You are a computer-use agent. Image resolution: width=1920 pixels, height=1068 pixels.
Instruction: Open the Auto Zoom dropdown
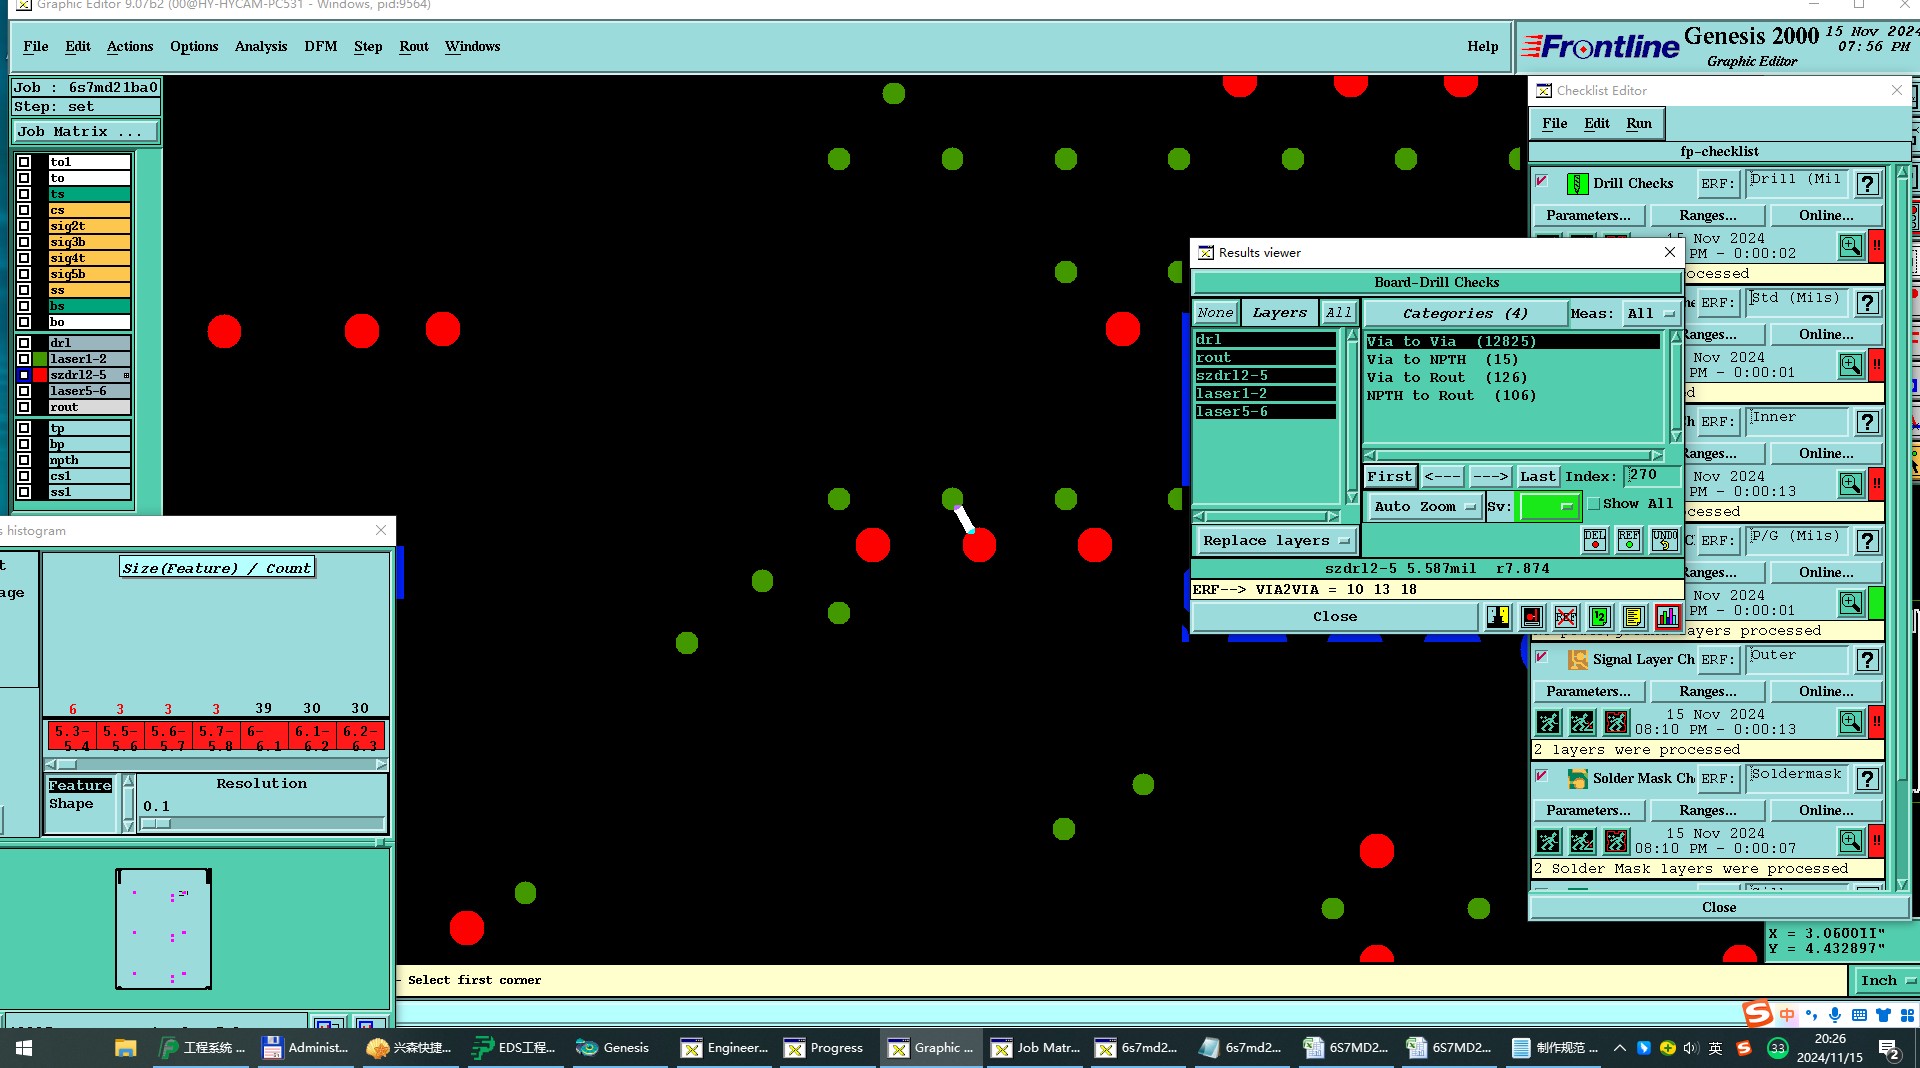click(x=1423, y=507)
